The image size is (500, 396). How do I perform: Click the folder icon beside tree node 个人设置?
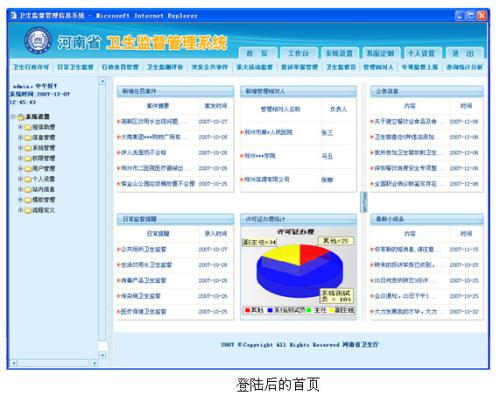[28, 179]
